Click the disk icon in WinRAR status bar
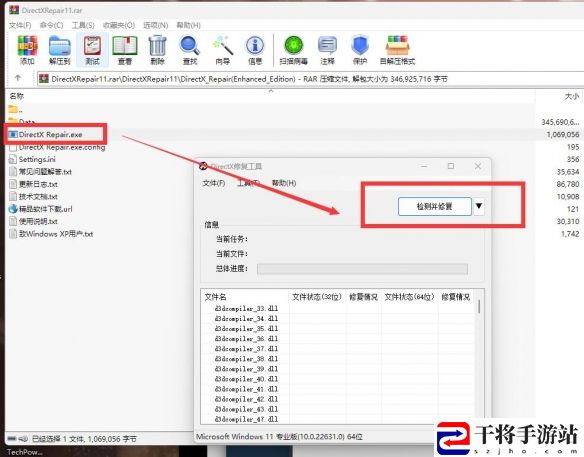 tap(12, 439)
